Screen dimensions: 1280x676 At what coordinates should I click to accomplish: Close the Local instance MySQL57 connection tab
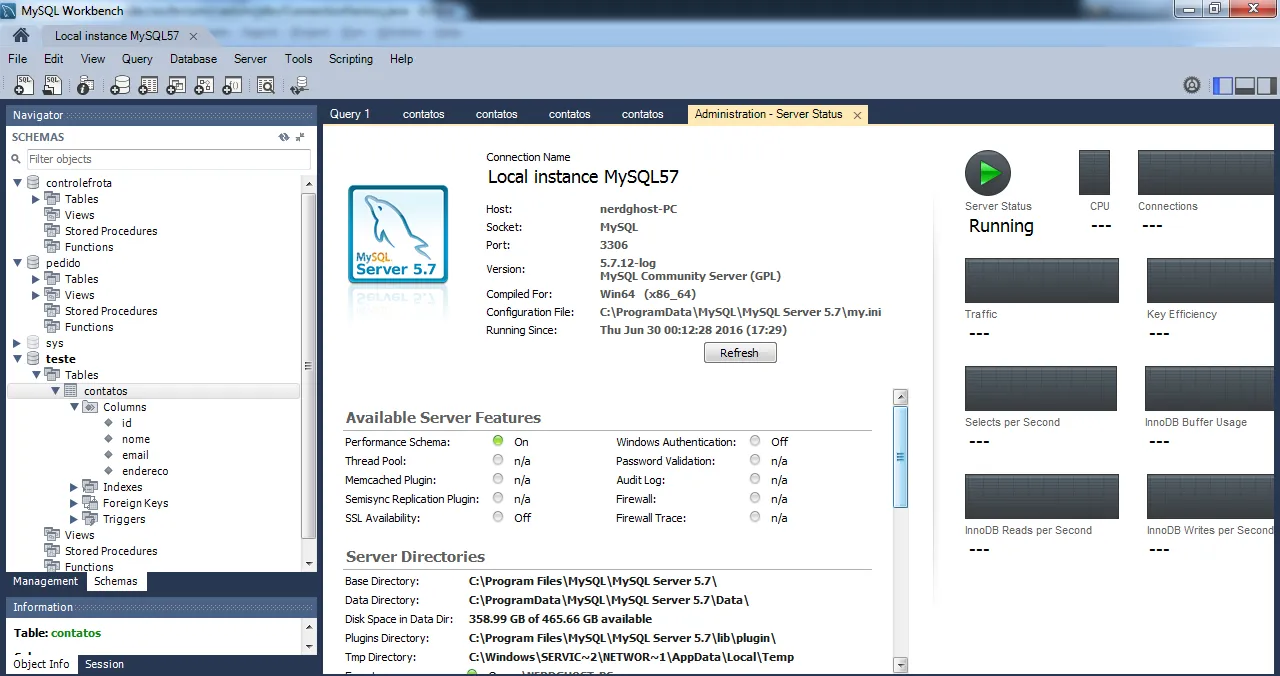point(193,36)
